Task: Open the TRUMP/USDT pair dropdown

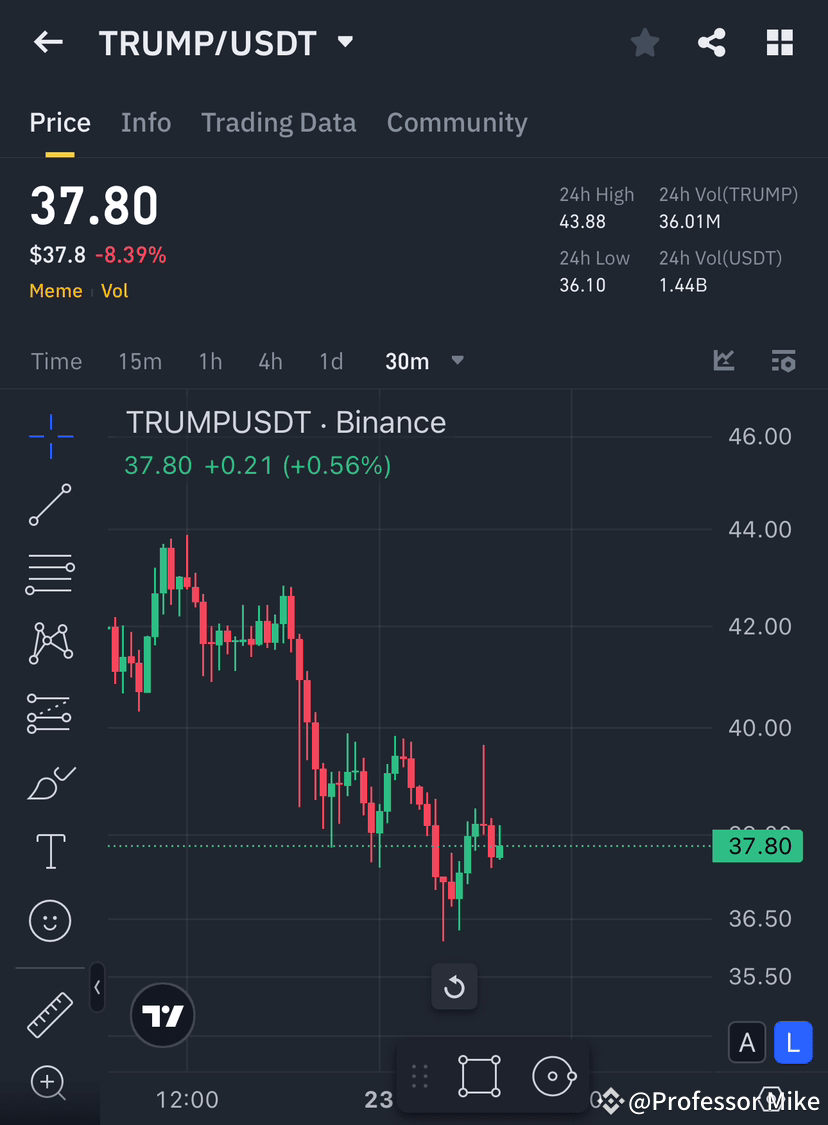Action: (345, 42)
